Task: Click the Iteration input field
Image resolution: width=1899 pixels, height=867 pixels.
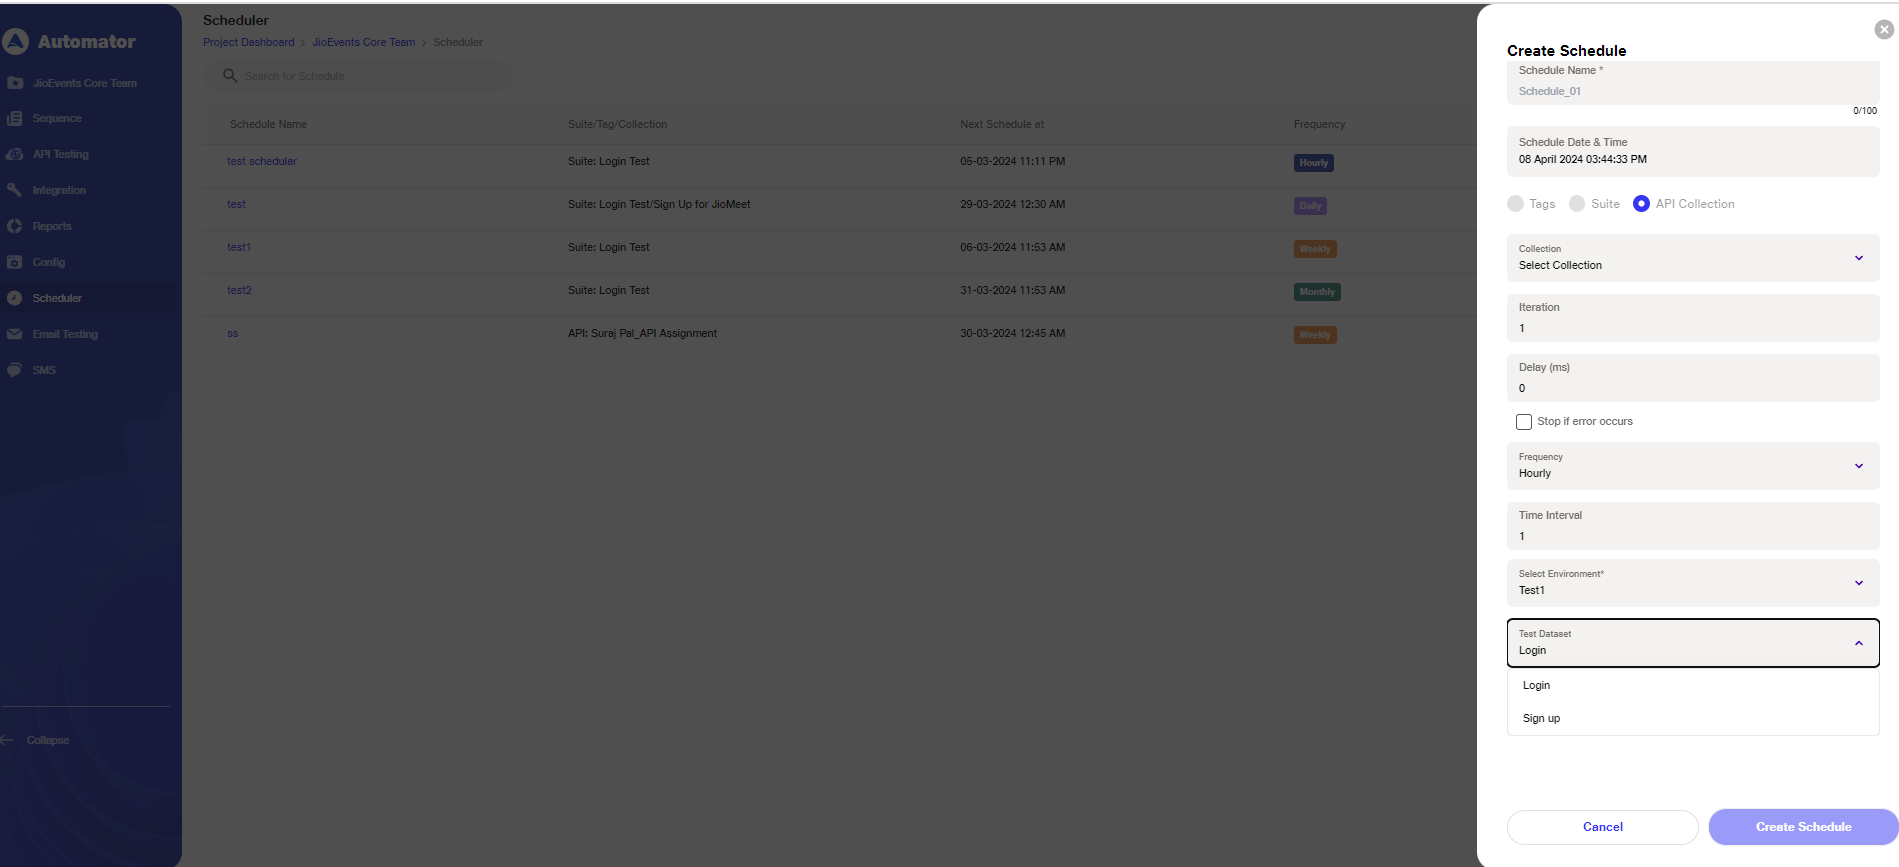Action: tap(1693, 318)
